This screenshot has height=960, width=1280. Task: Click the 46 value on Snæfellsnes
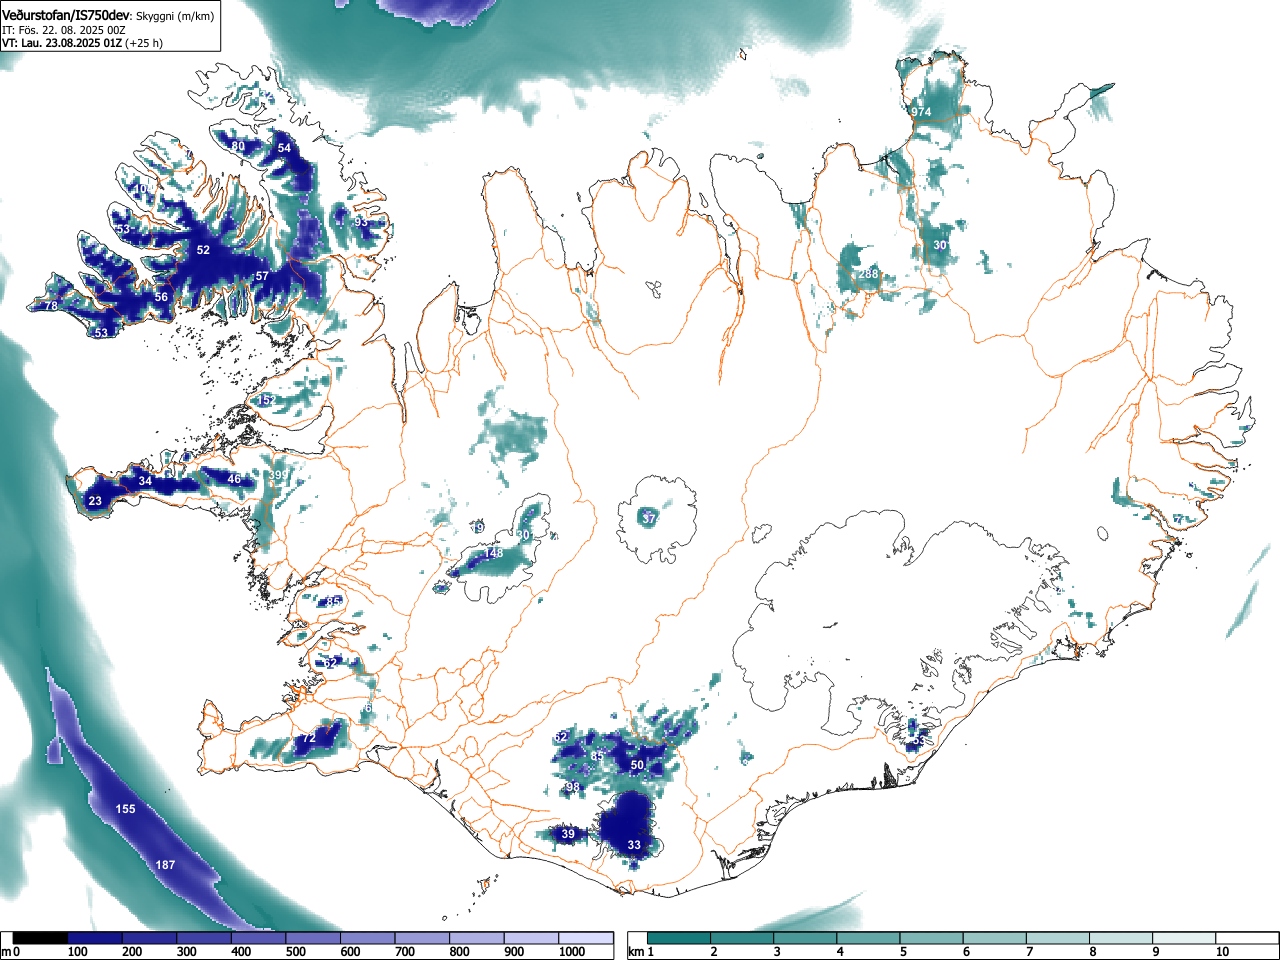click(x=234, y=480)
